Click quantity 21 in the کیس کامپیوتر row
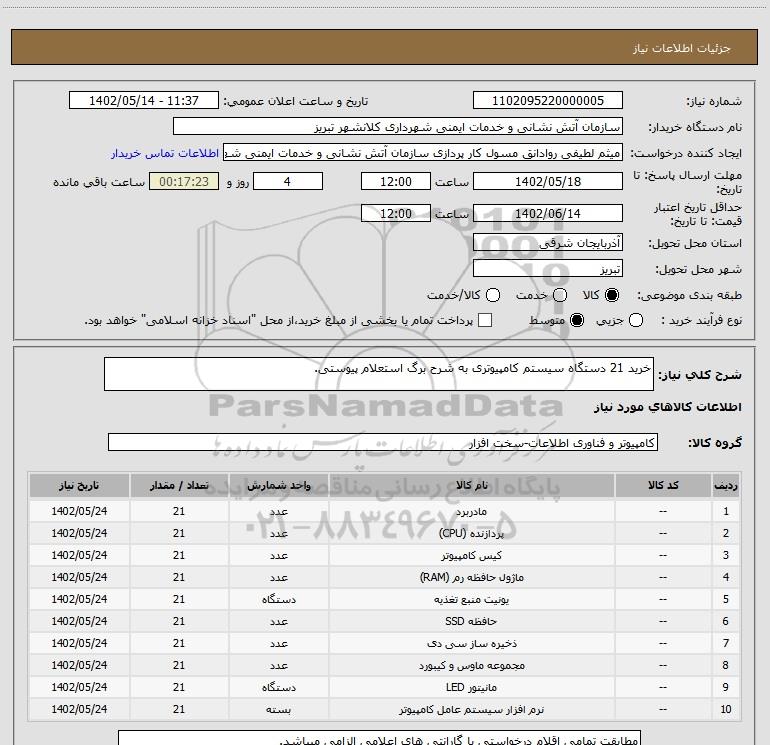This screenshot has width=770, height=745. coord(179,555)
